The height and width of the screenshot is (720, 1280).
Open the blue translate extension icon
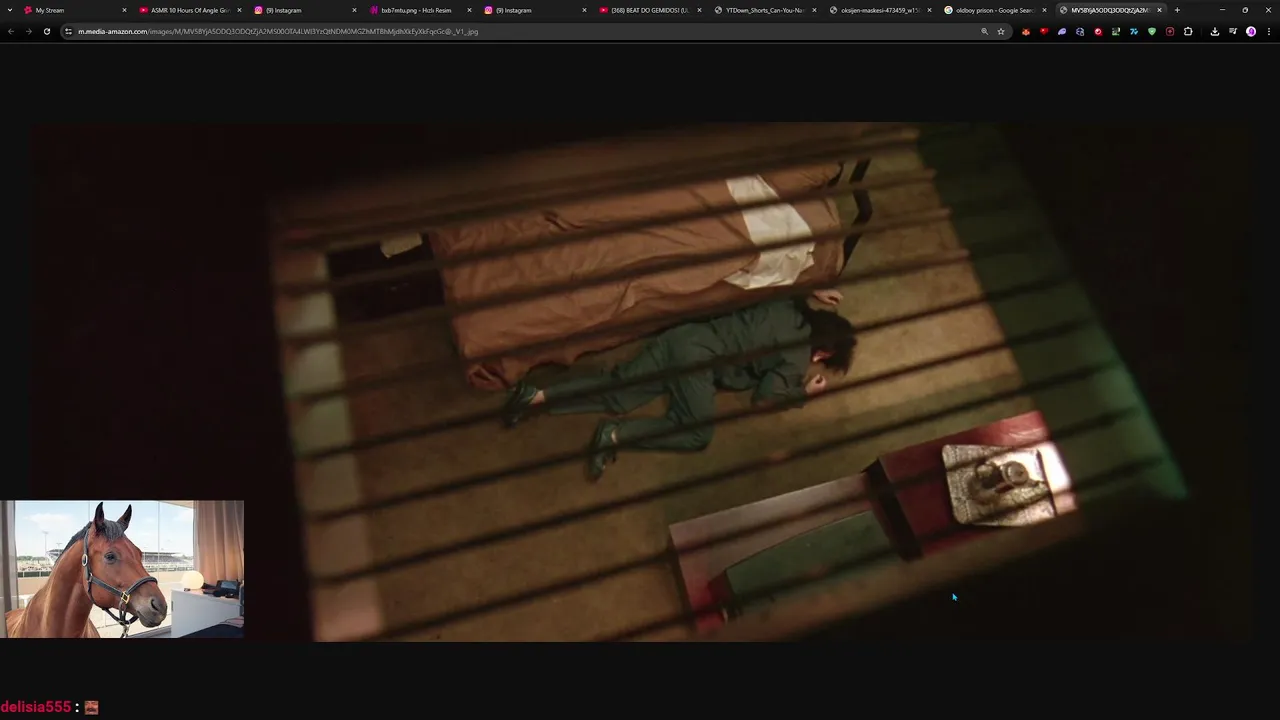pos(1134,31)
